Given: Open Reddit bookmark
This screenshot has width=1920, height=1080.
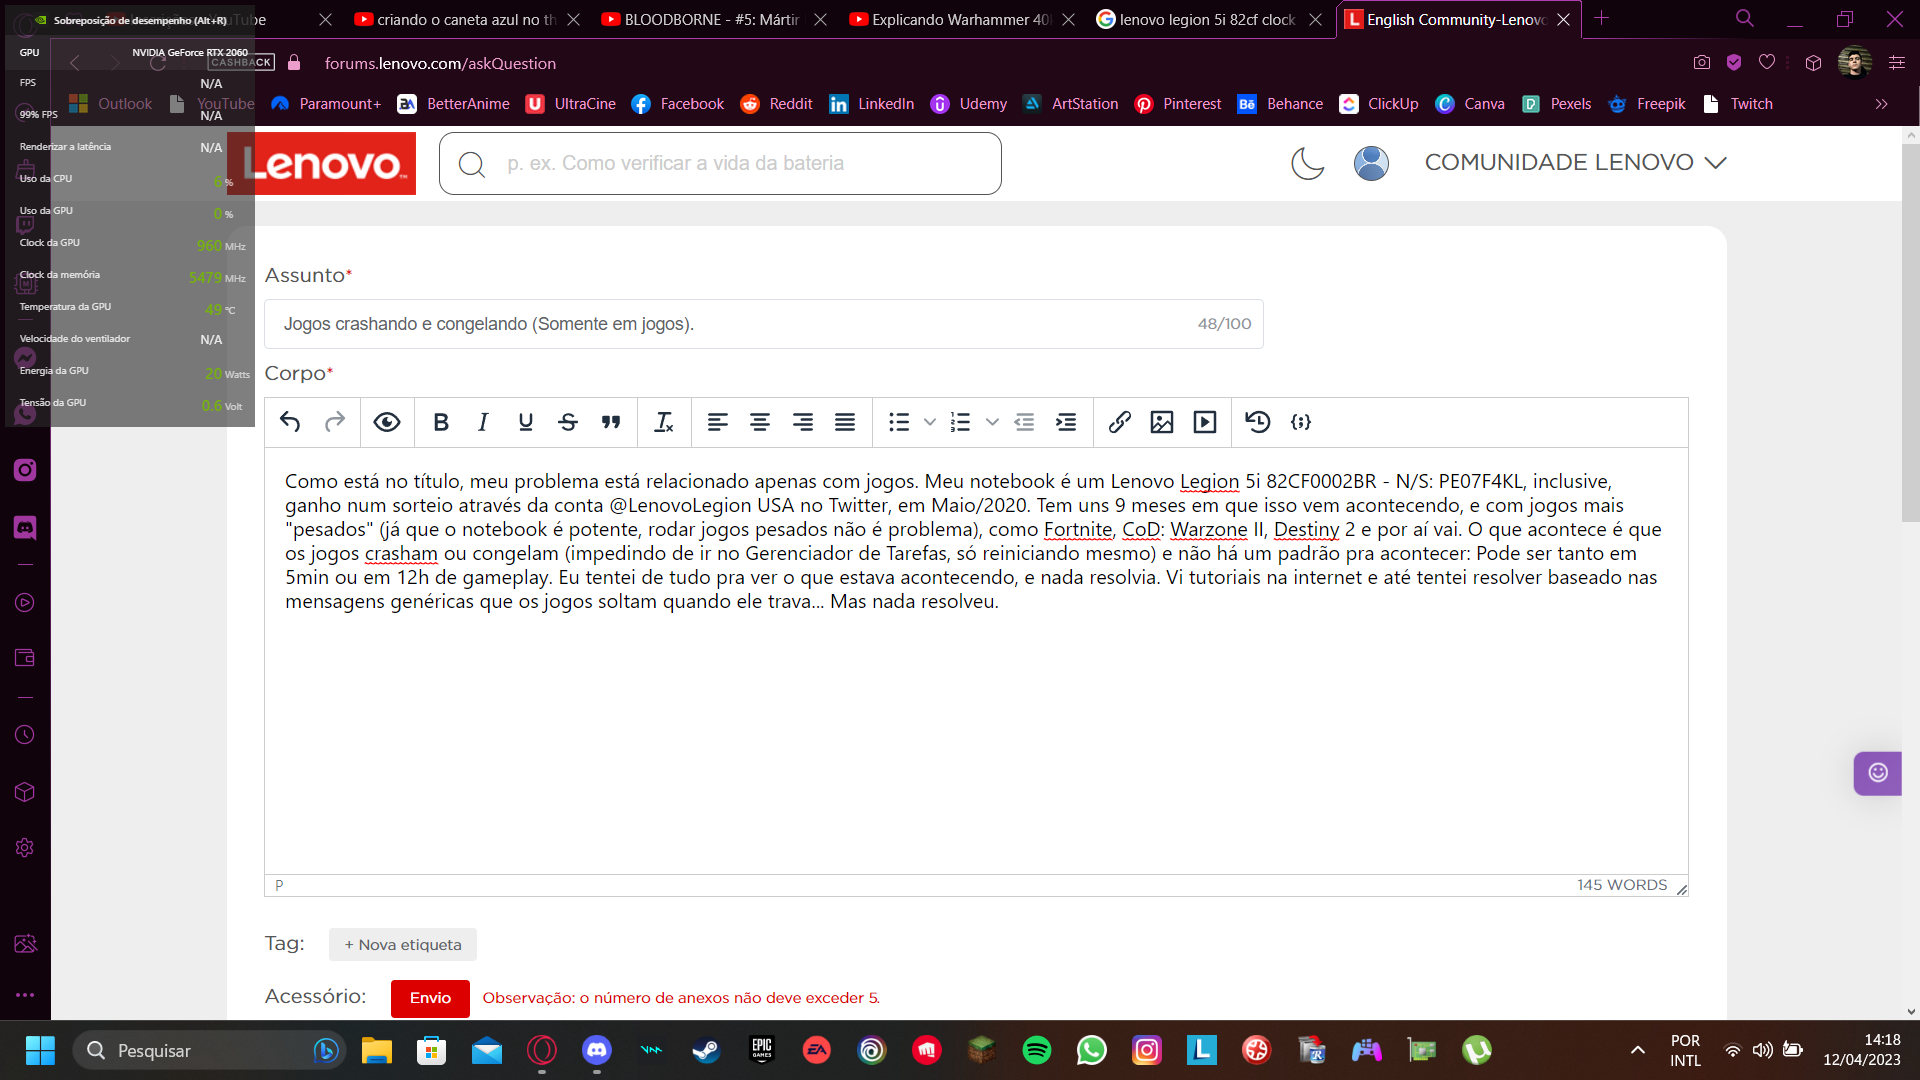Looking at the screenshot, I should pyautogui.click(x=776, y=104).
